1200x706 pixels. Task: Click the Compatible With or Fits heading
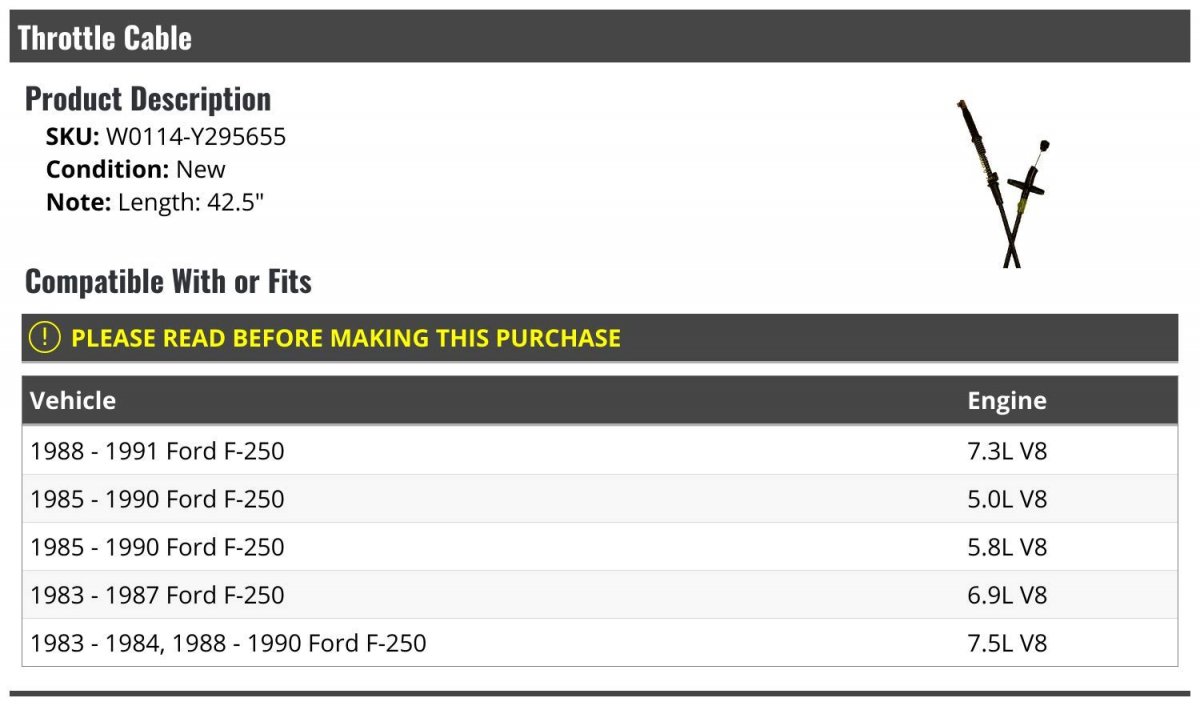tap(168, 282)
